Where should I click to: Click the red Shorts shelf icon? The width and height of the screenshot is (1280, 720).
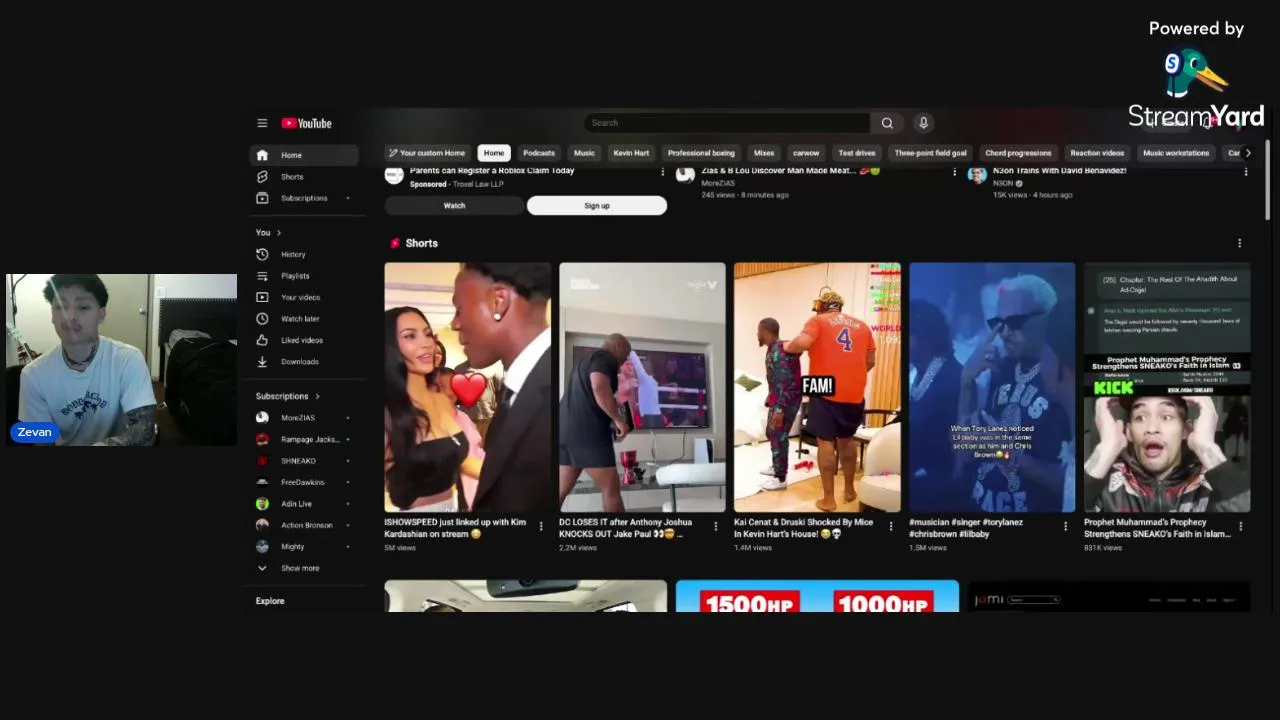[395, 243]
